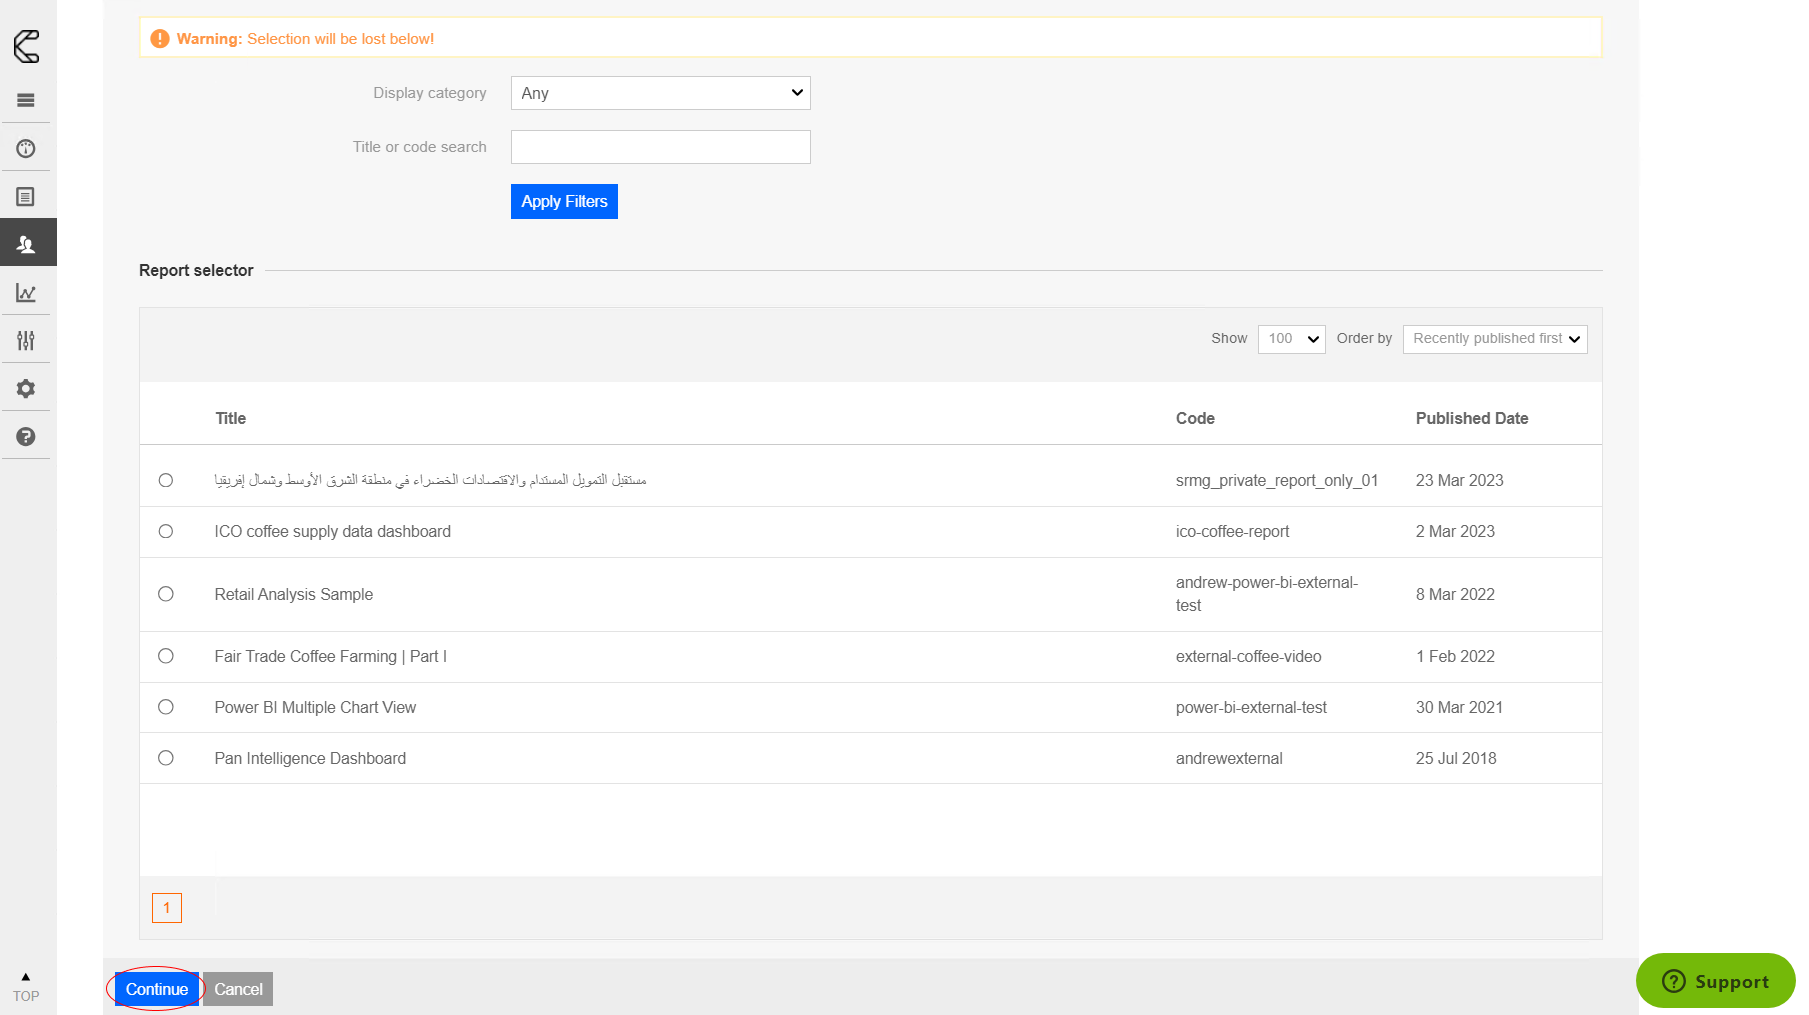This screenshot has width=1809, height=1015.
Task: Open the settings gear icon
Action: click(26, 389)
